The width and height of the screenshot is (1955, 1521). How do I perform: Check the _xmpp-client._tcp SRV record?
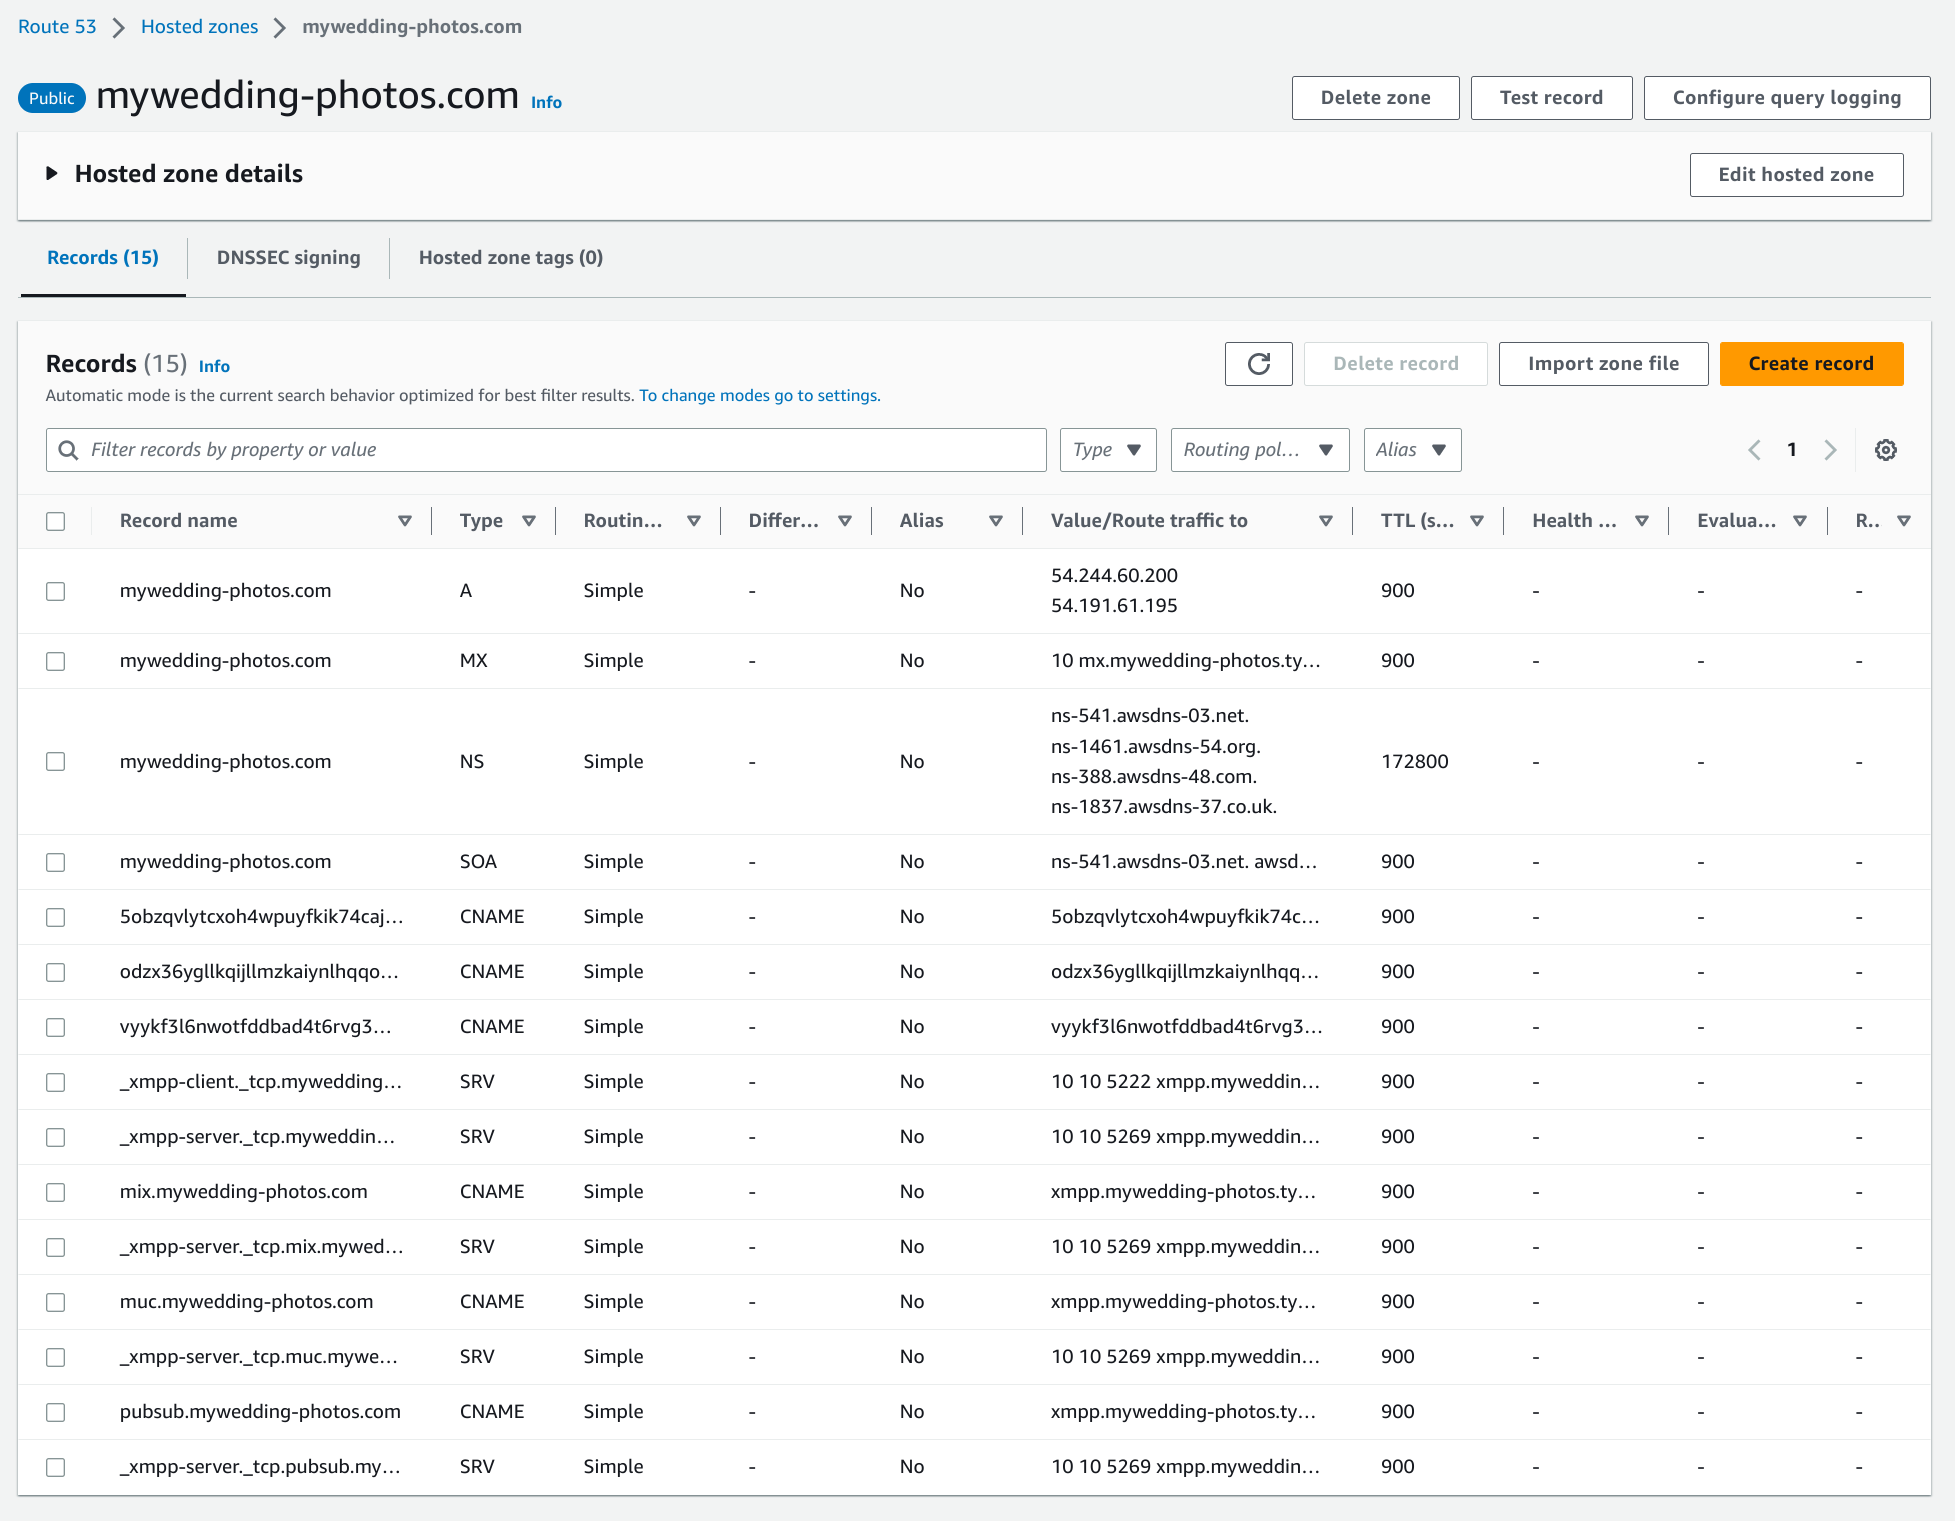56,1082
